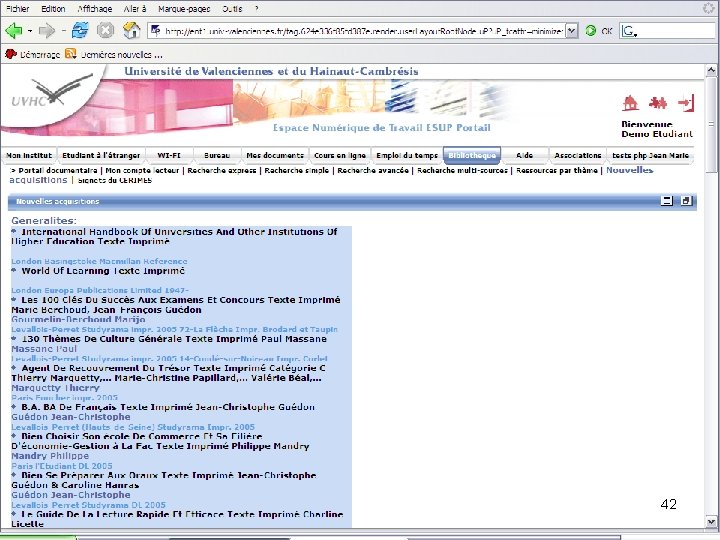Open the Back history dropdown arrow
The height and width of the screenshot is (540, 720).
tap(30, 31)
